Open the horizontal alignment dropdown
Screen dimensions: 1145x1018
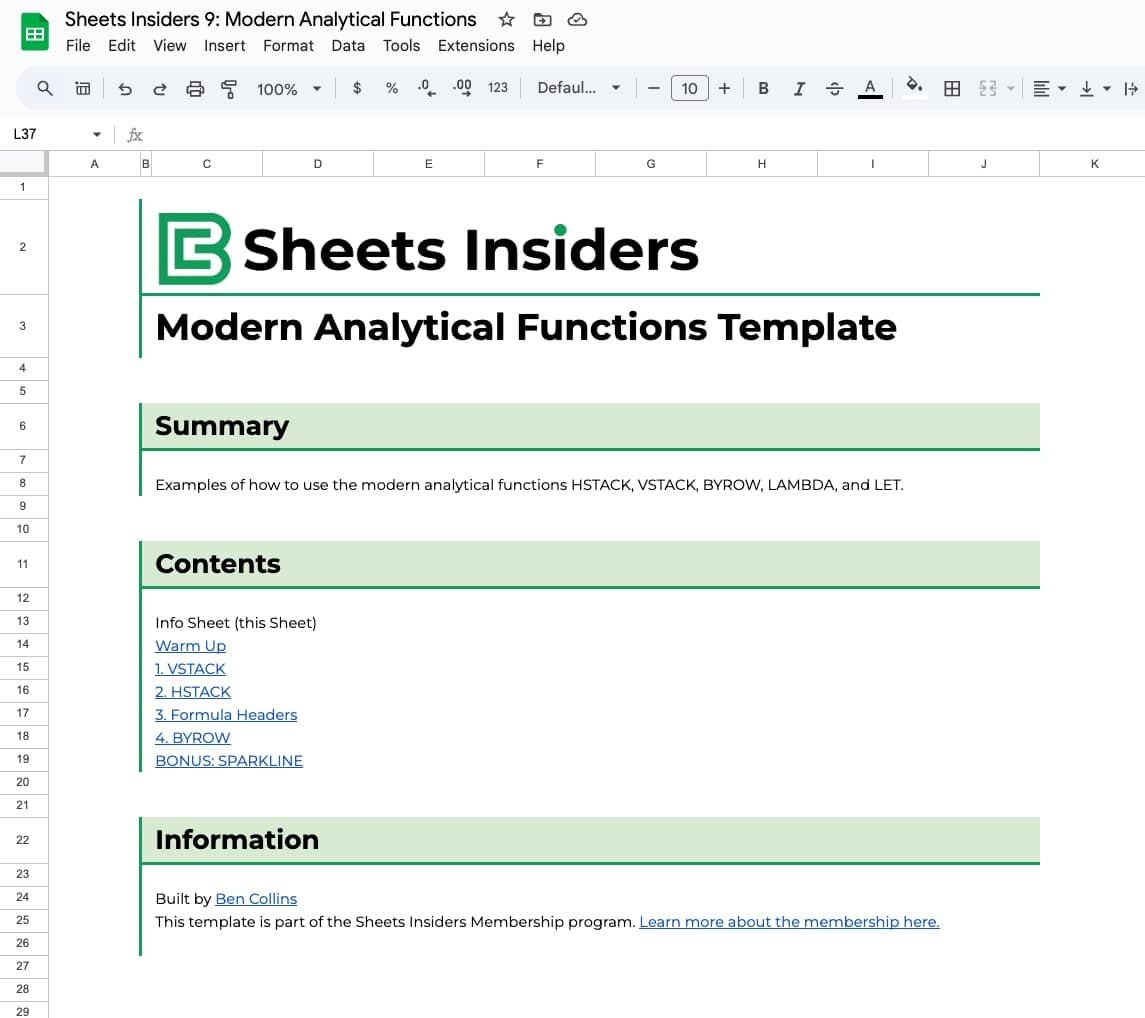click(1048, 88)
